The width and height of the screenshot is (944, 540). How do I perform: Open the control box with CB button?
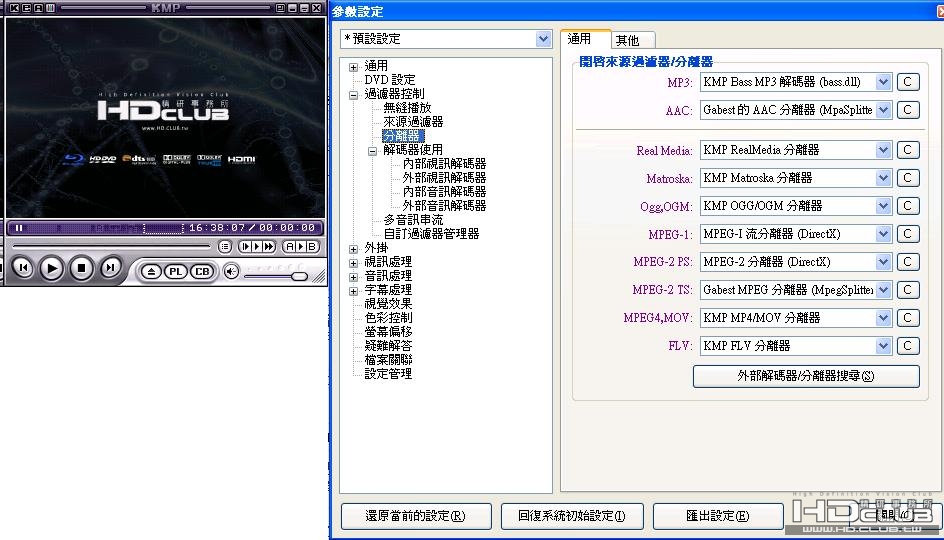pos(202,272)
